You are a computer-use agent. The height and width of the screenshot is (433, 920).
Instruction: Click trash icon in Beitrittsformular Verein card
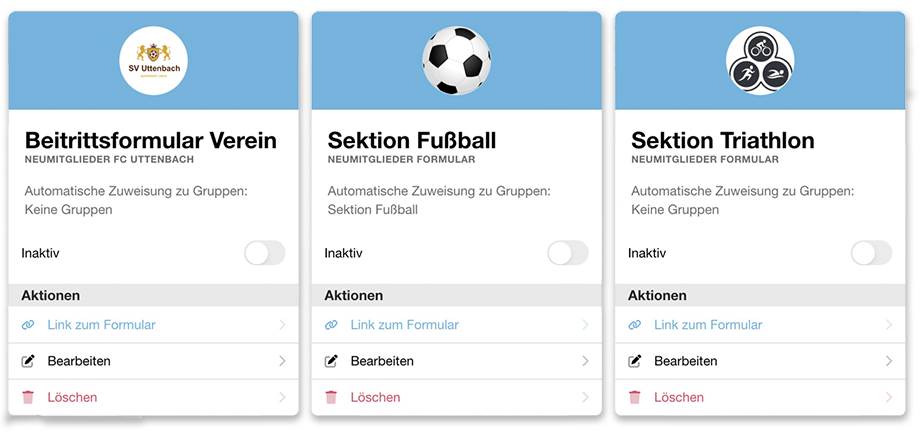(x=28, y=397)
